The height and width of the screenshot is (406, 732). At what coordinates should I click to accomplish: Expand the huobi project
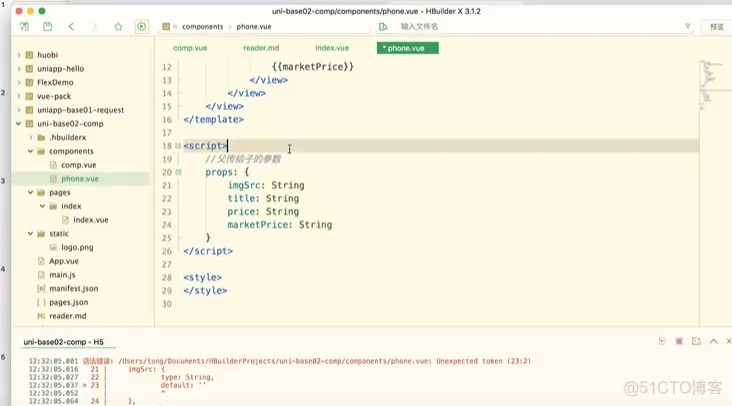point(19,55)
